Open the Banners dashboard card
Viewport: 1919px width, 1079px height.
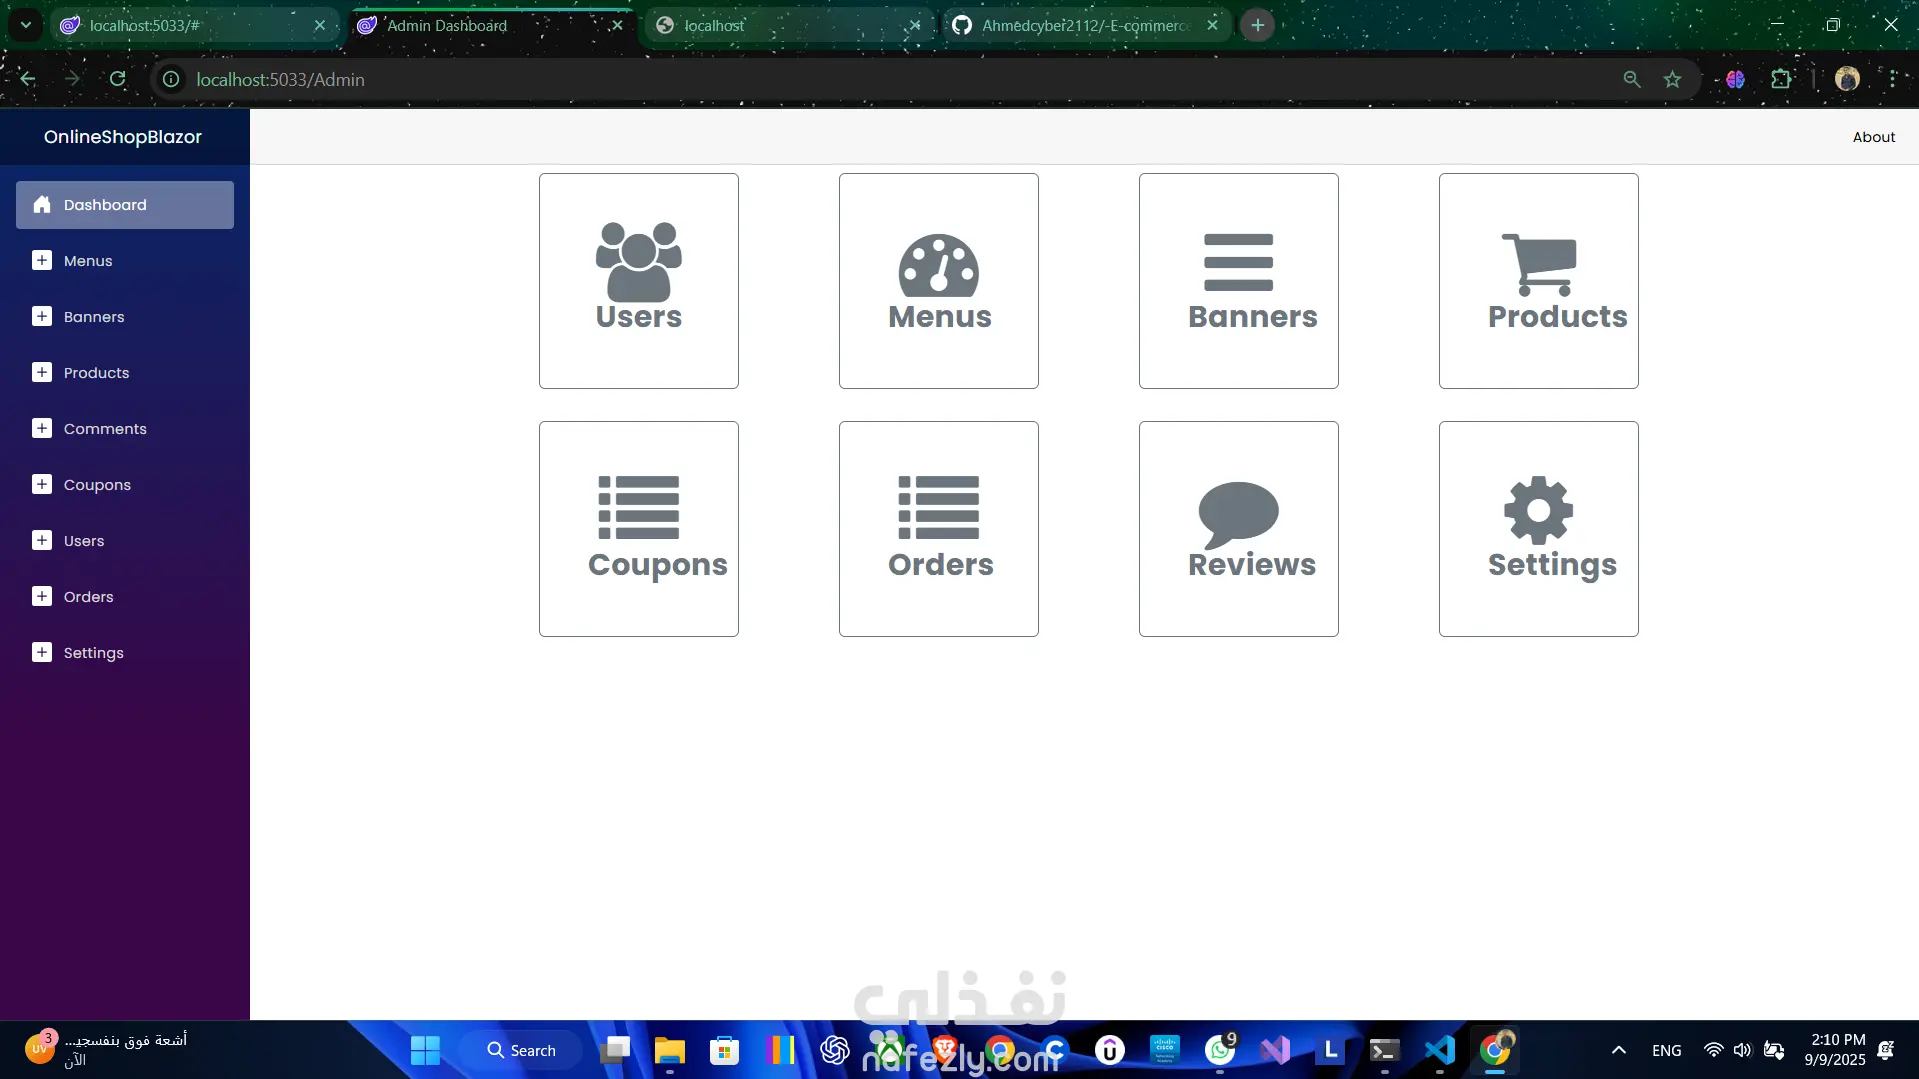pyautogui.click(x=1239, y=281)
